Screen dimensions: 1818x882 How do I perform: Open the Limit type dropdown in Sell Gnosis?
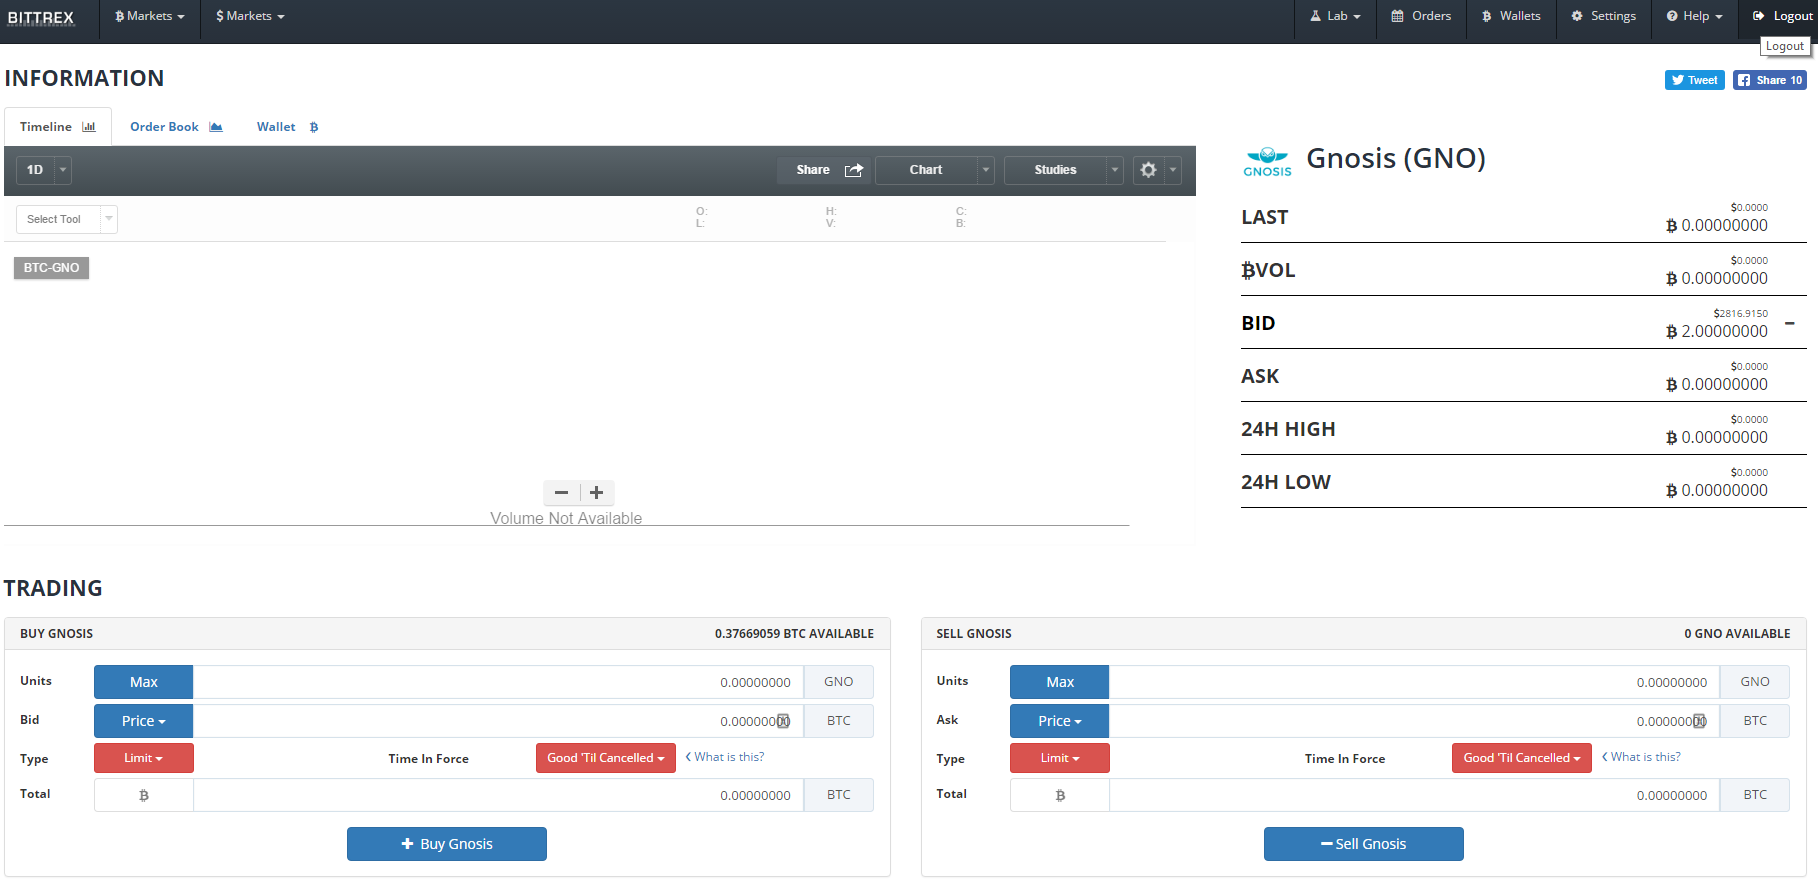click(x=1060, y=758)
